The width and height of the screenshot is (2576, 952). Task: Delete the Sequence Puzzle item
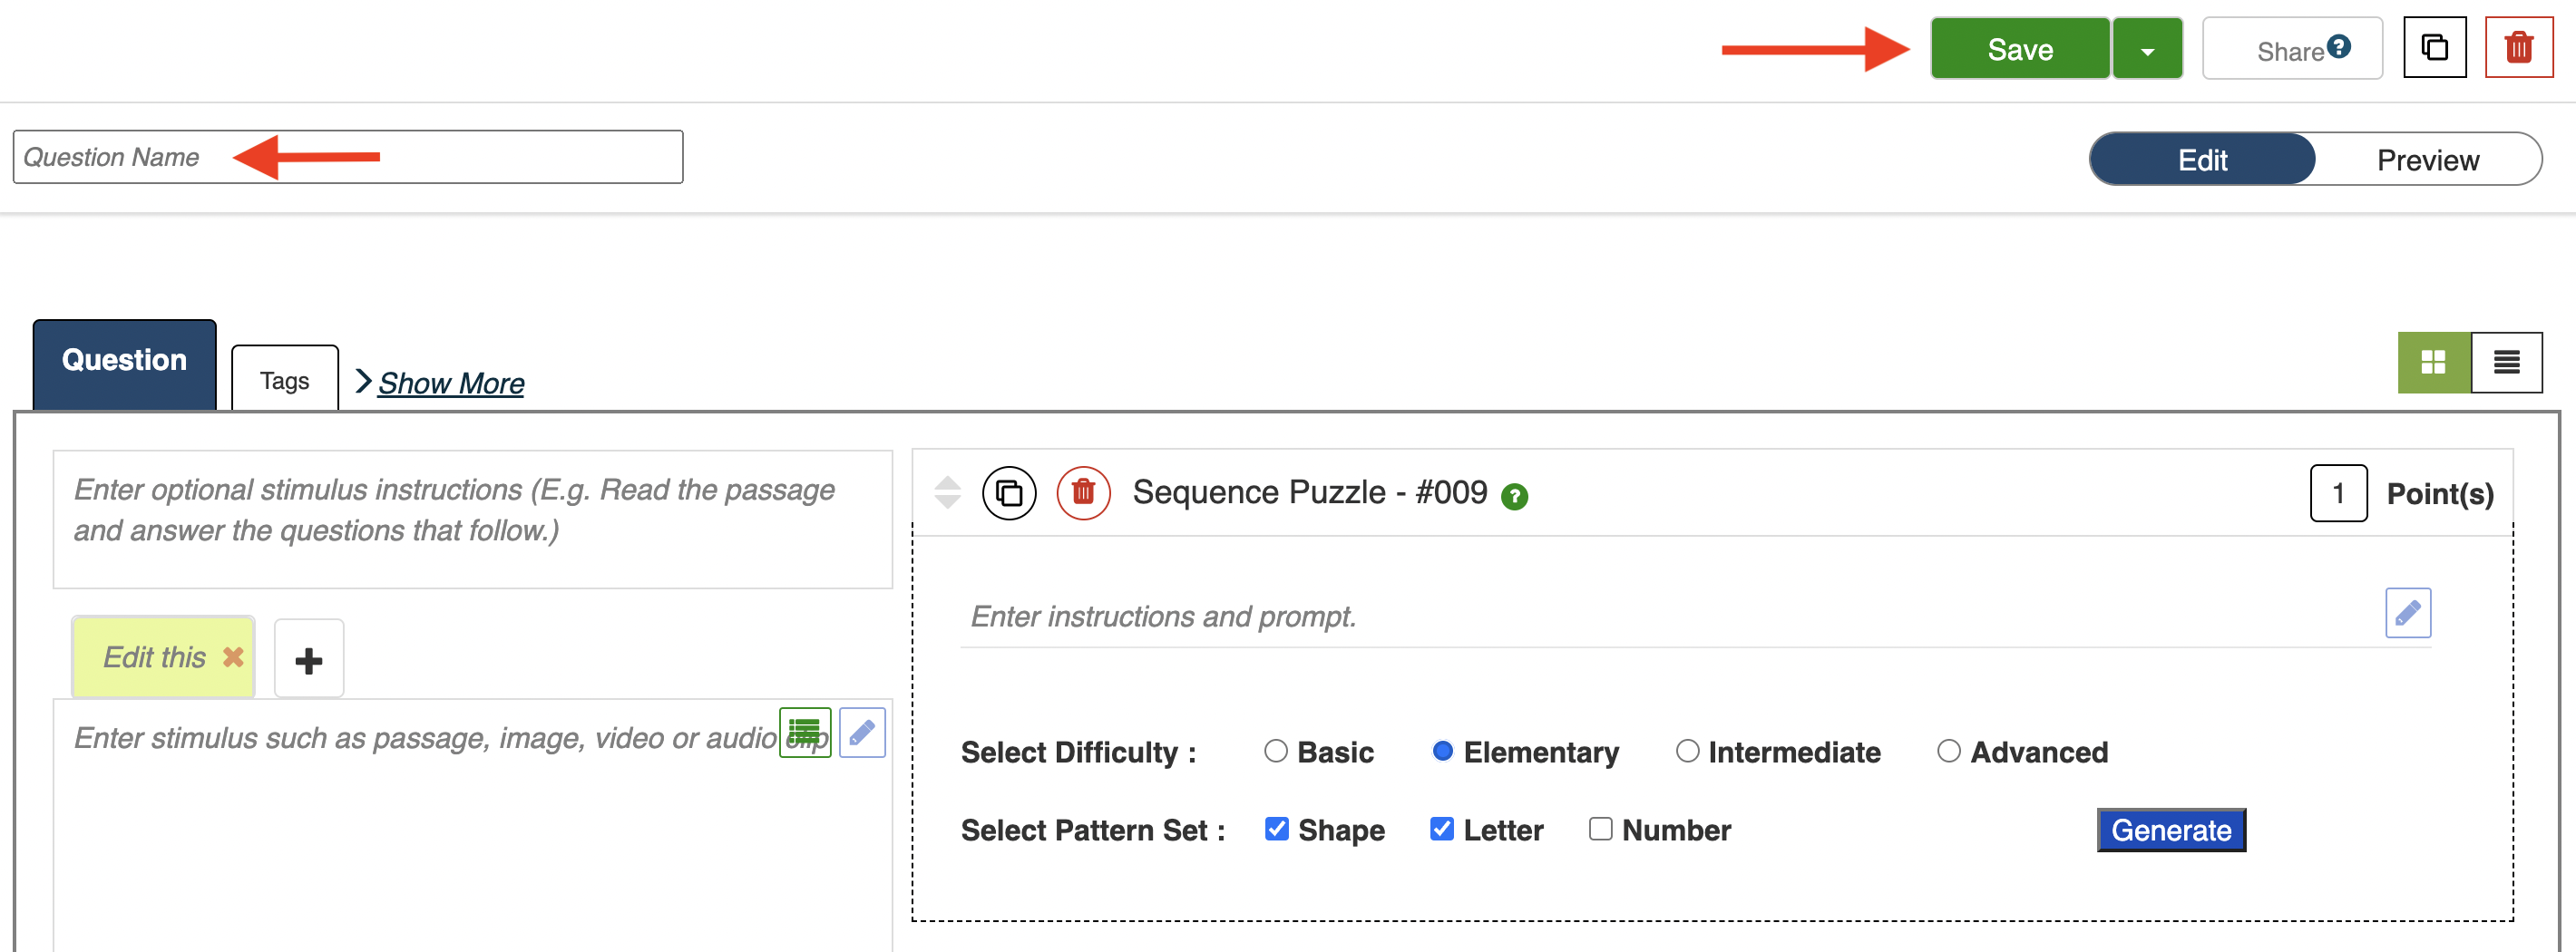point(1083,493)
